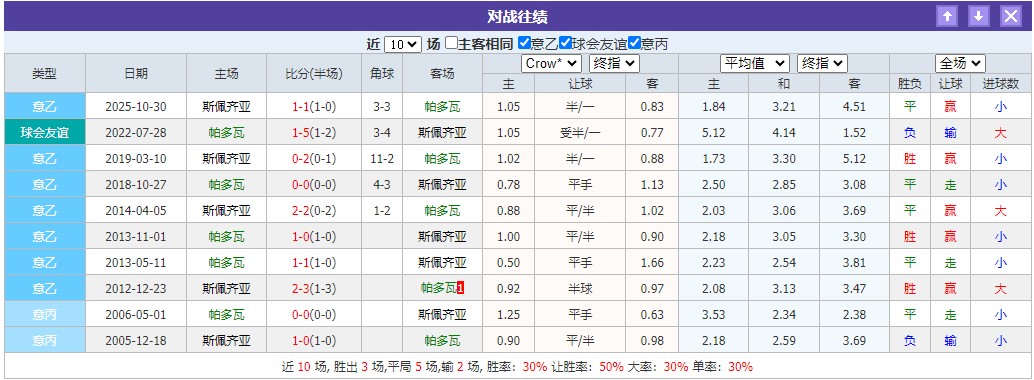
Task: Open 斯佩齐亚 home team link on 2025-10-30
Action: pos(226,107)
